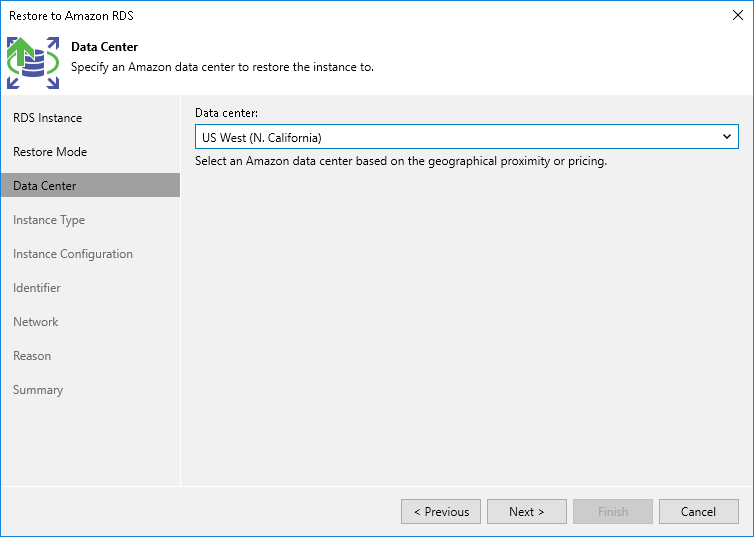The image size is (754, 537).
Task: Click the Finish button
Action: 613,512
